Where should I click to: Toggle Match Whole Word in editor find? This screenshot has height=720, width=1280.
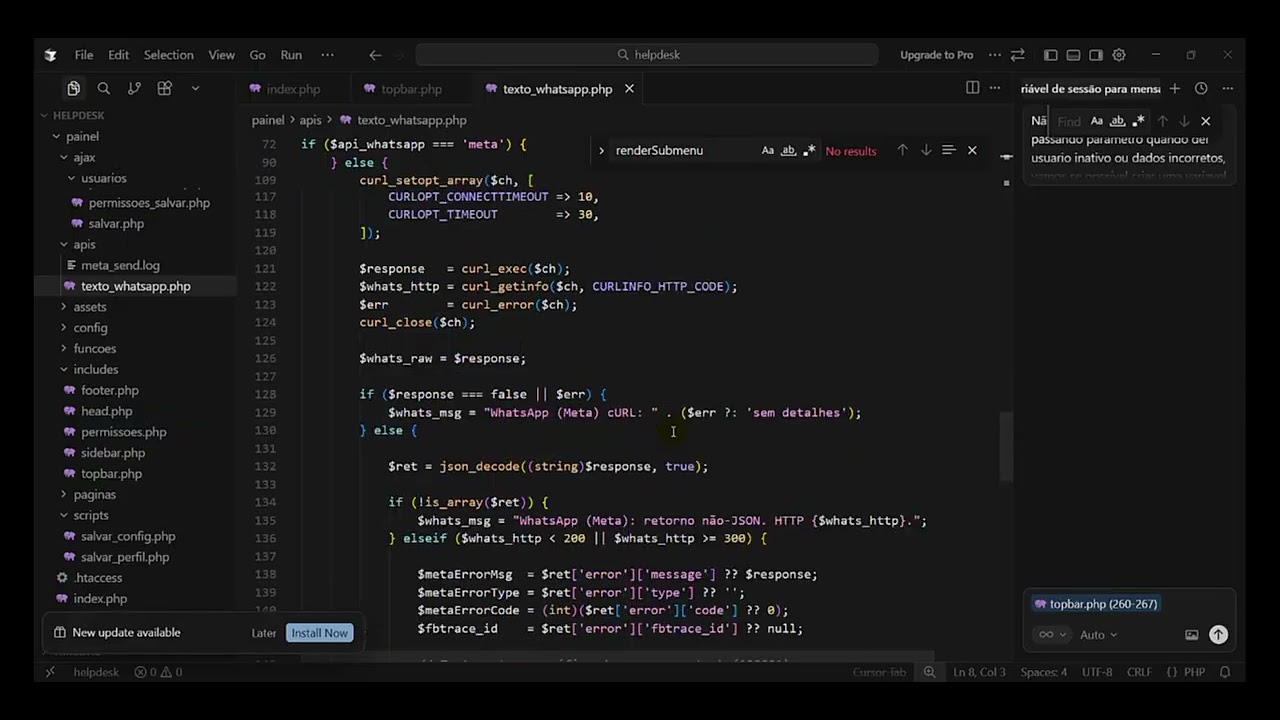(x=788, y=150)
